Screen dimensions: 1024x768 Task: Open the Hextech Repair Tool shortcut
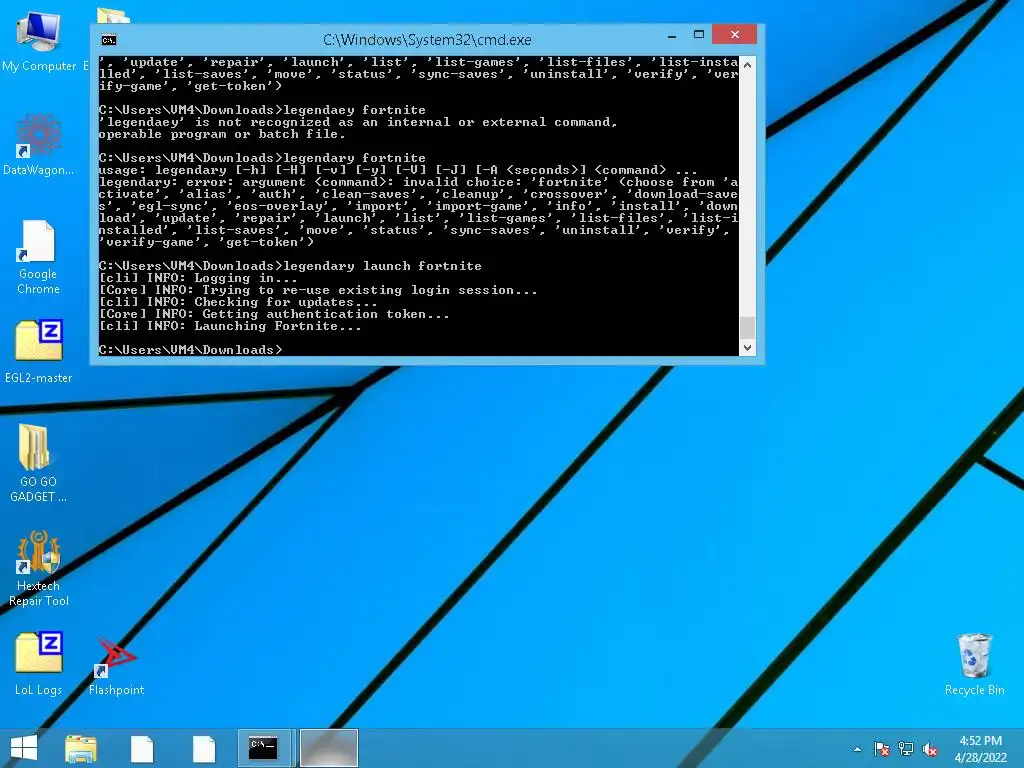click(39, 568)
